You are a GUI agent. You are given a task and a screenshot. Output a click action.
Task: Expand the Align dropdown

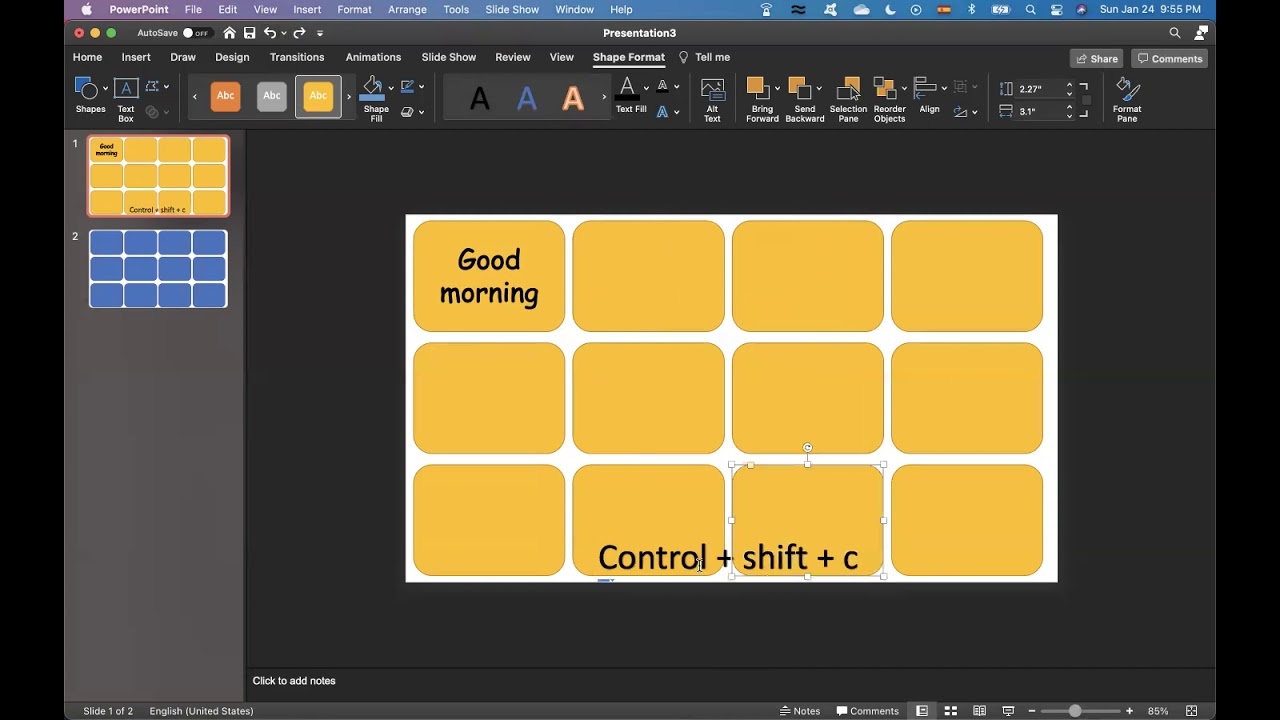[x=943, y=87]
